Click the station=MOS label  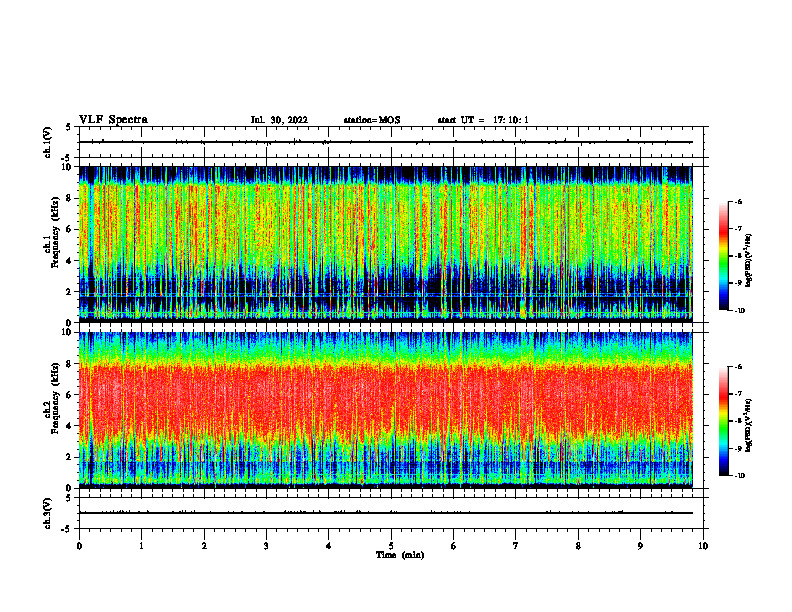click(372, 120)
